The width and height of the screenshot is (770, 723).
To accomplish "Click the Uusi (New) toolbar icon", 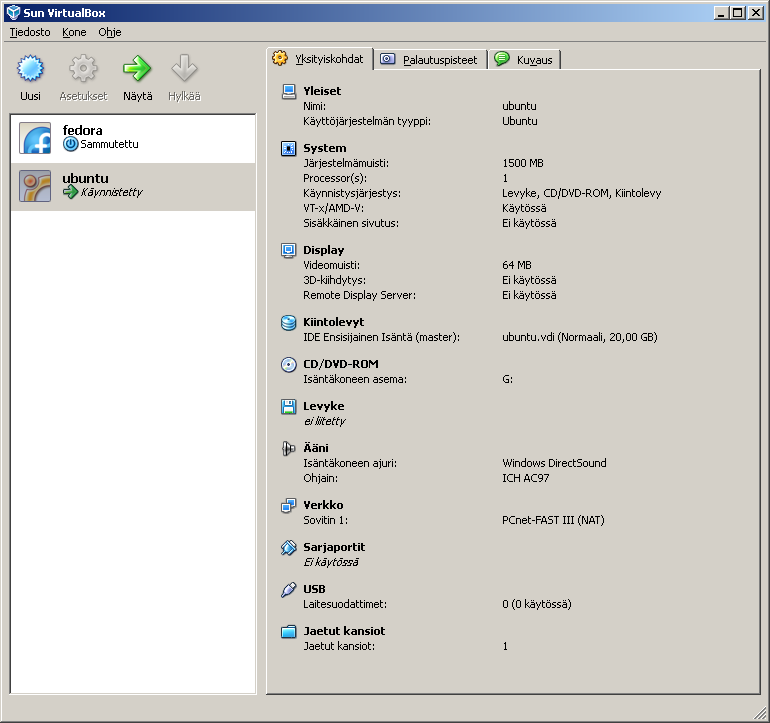I will click(31, 70).
